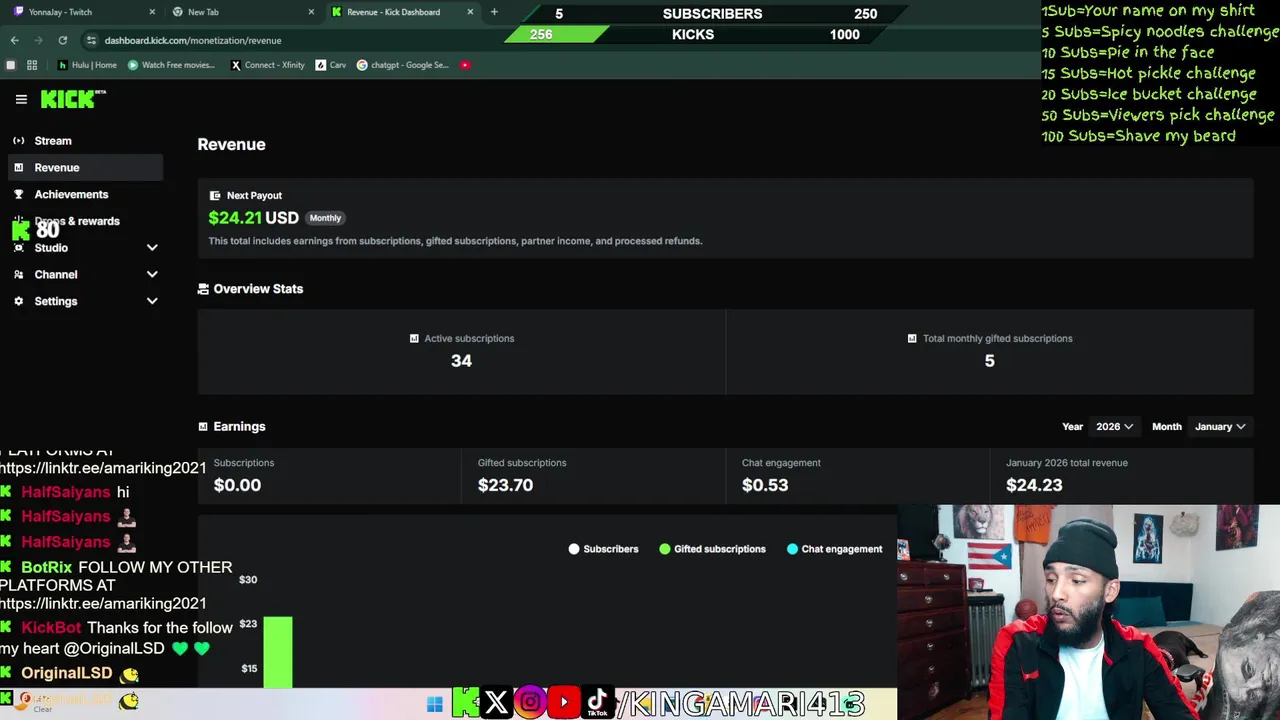Click the YouTube icon in bottom banner

click(x=564, y=703)
